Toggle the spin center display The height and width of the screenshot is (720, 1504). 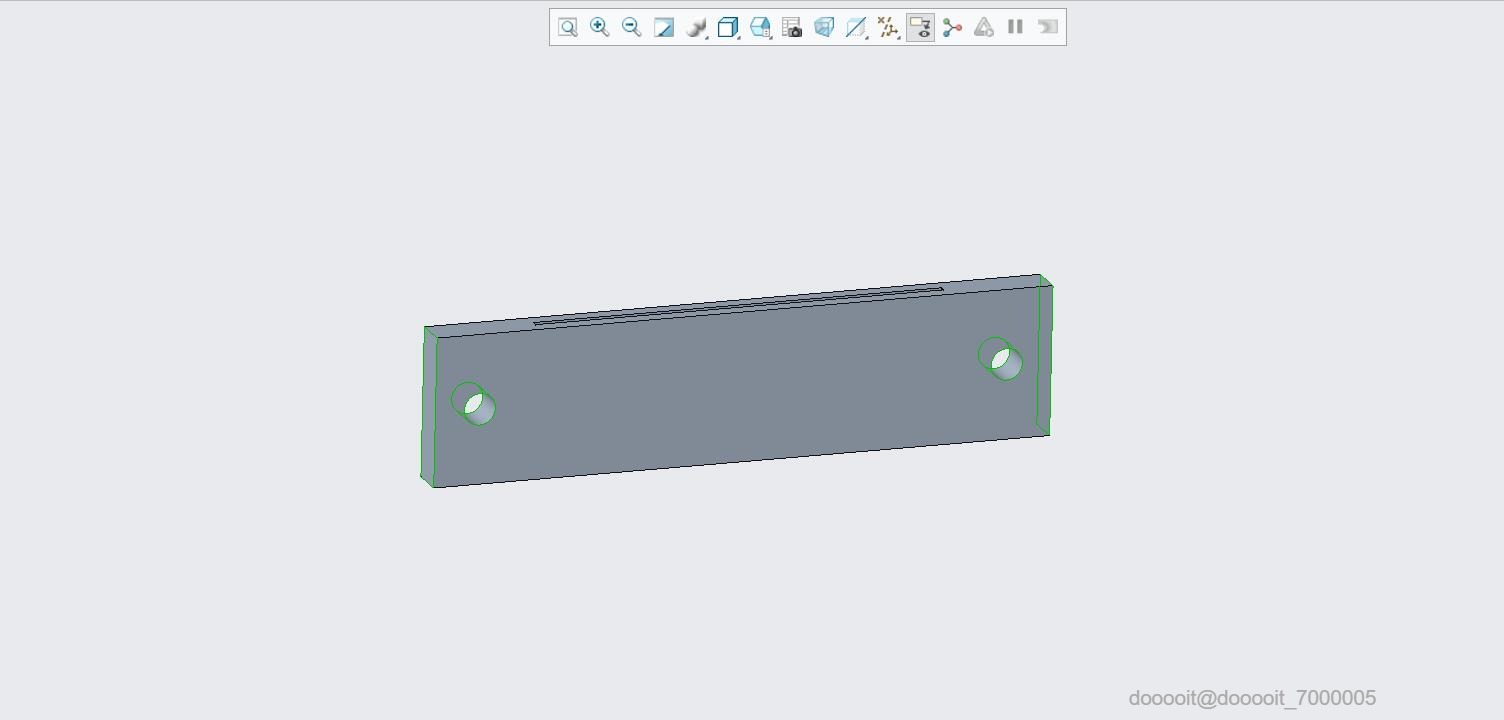click(952, 27)
